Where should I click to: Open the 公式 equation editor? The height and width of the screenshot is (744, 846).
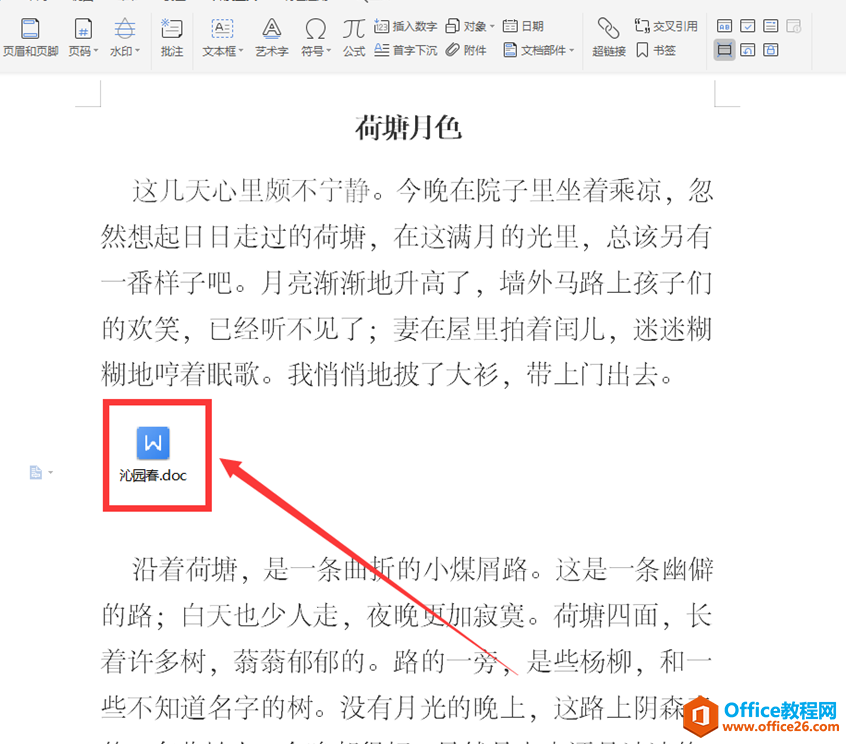pyautogui.click(x=354, y=37)
